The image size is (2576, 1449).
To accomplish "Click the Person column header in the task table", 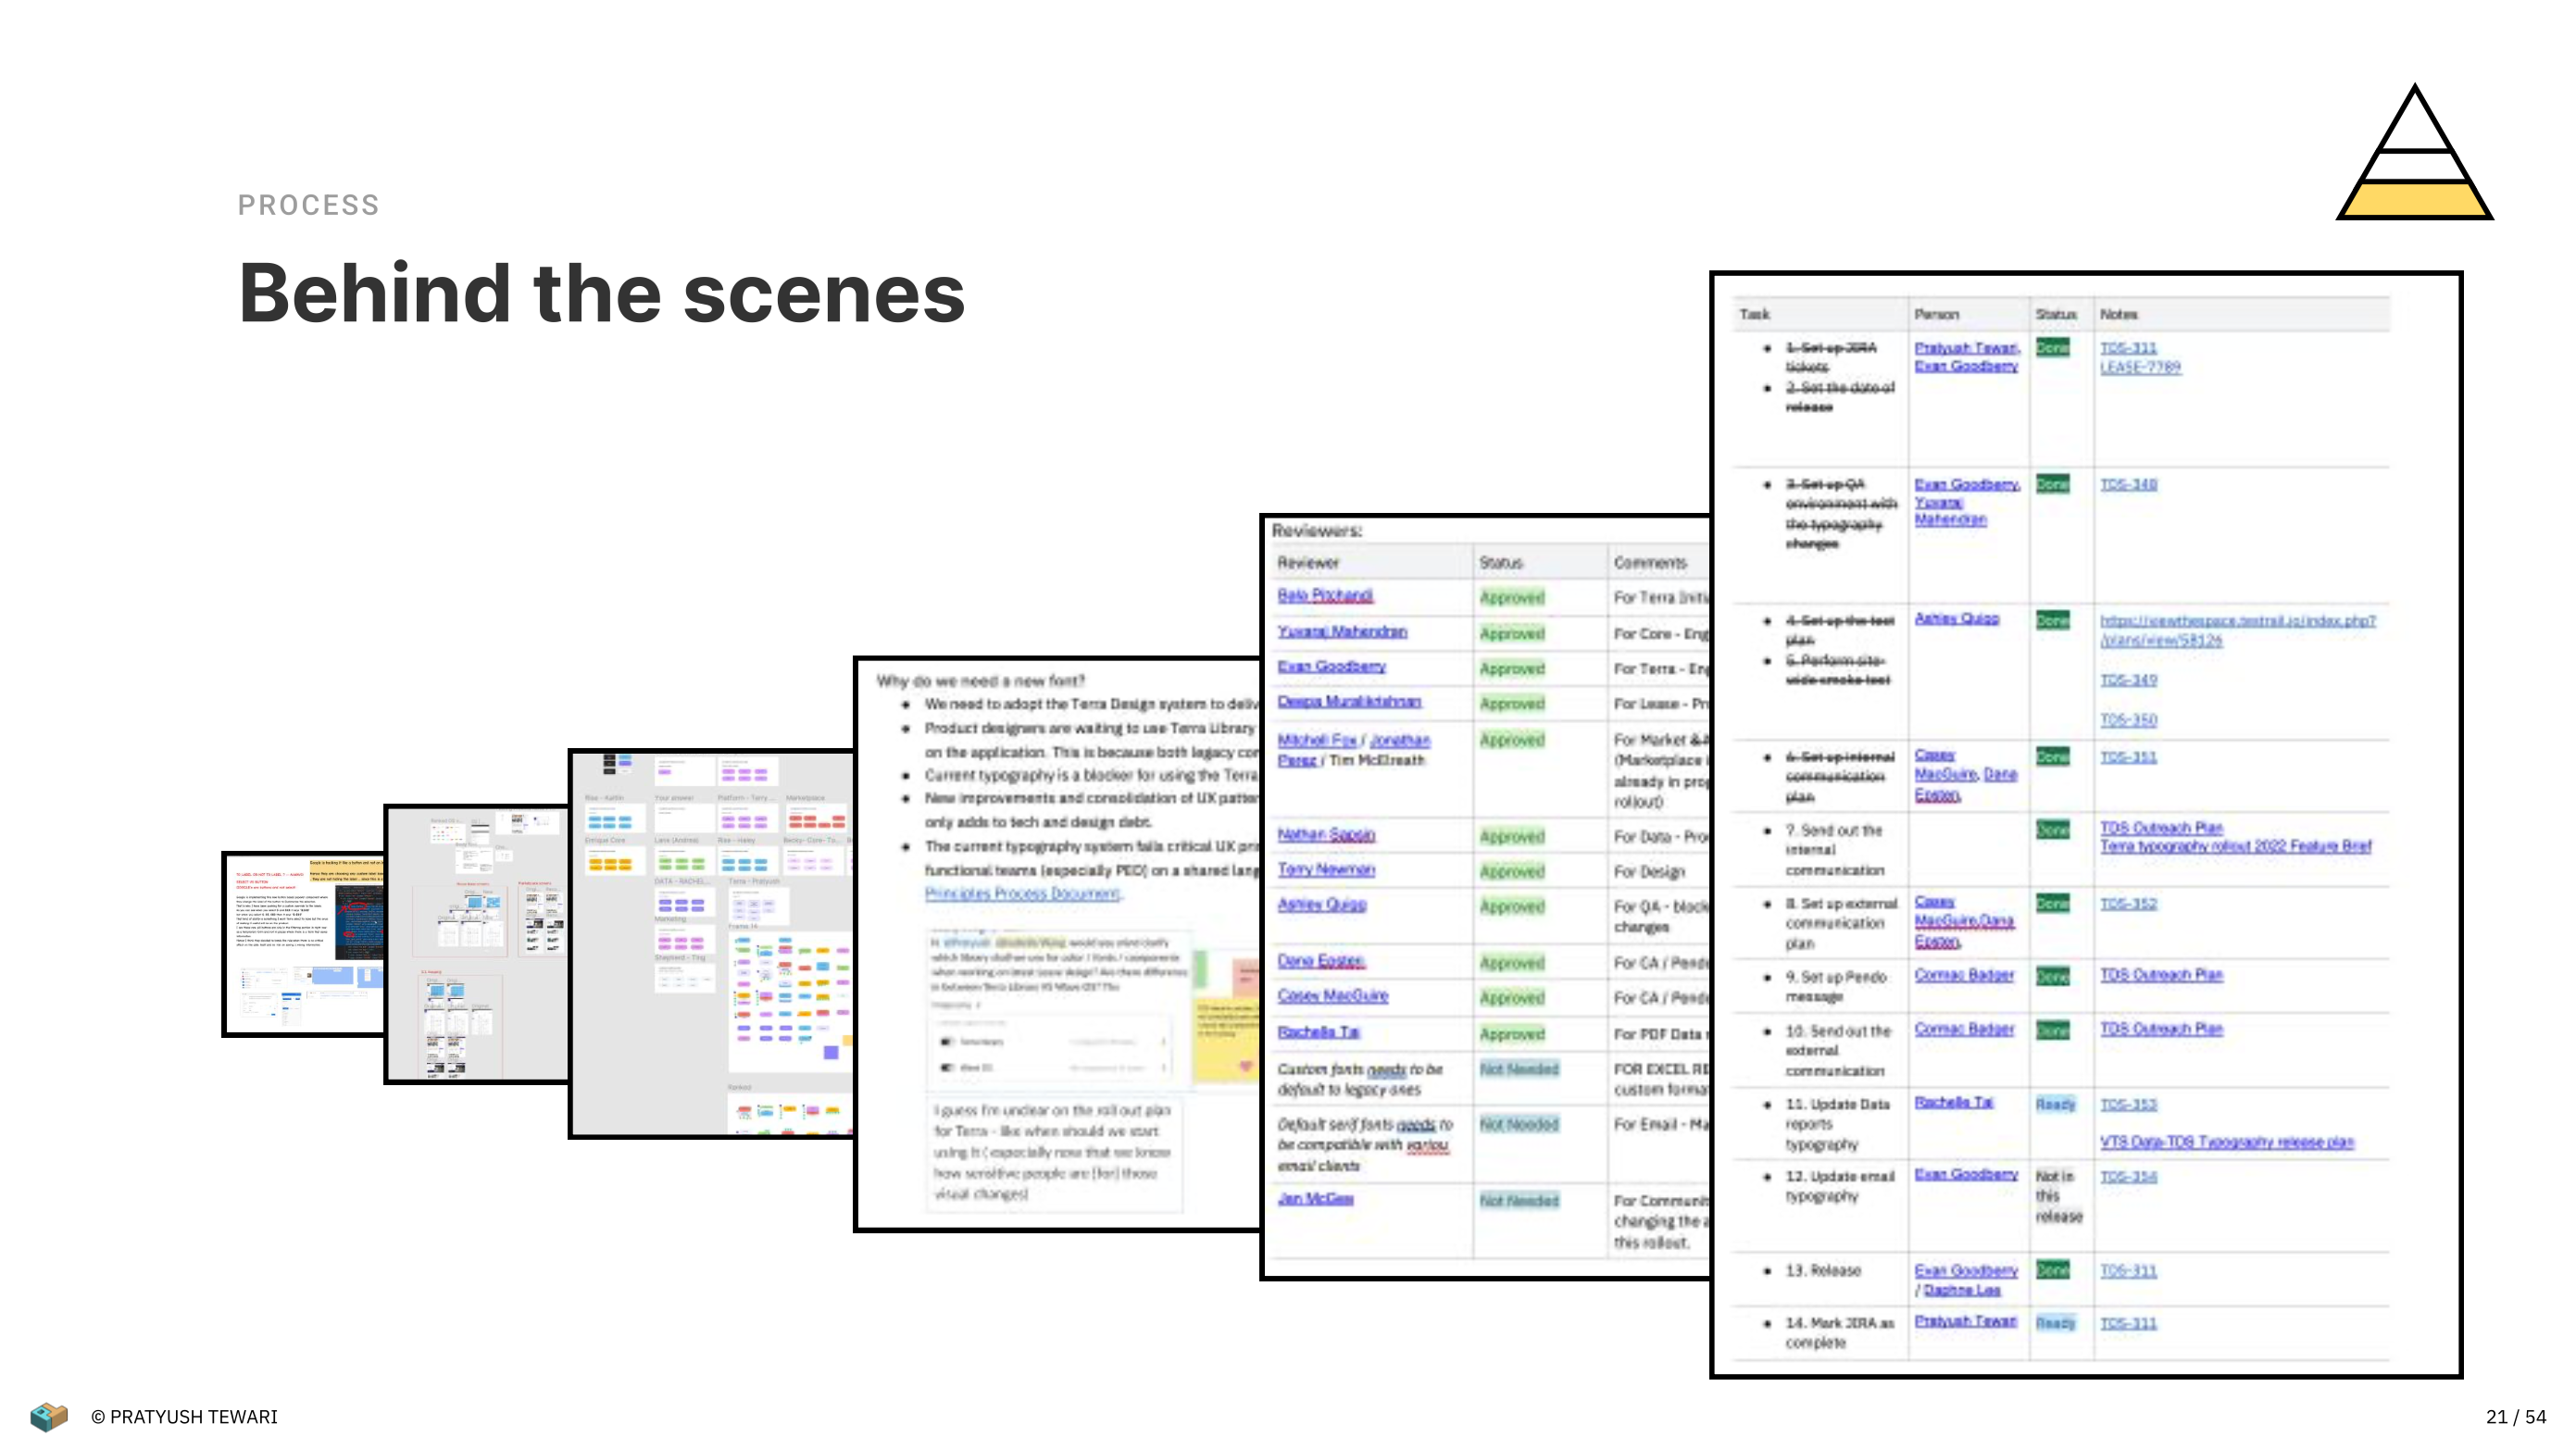I will point(1936,314).
